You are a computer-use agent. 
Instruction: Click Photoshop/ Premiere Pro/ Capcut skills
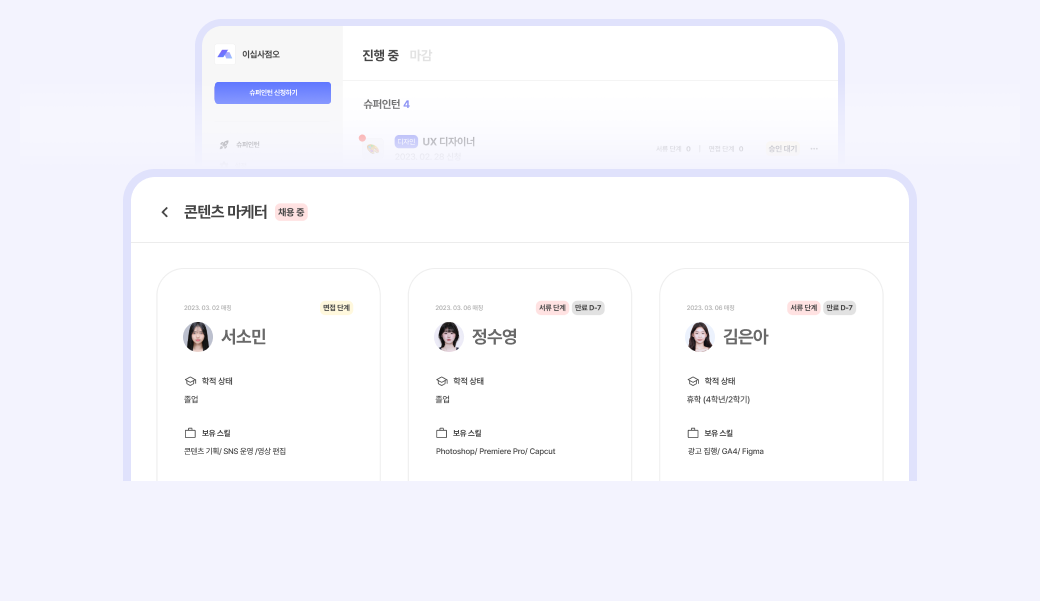495,451
